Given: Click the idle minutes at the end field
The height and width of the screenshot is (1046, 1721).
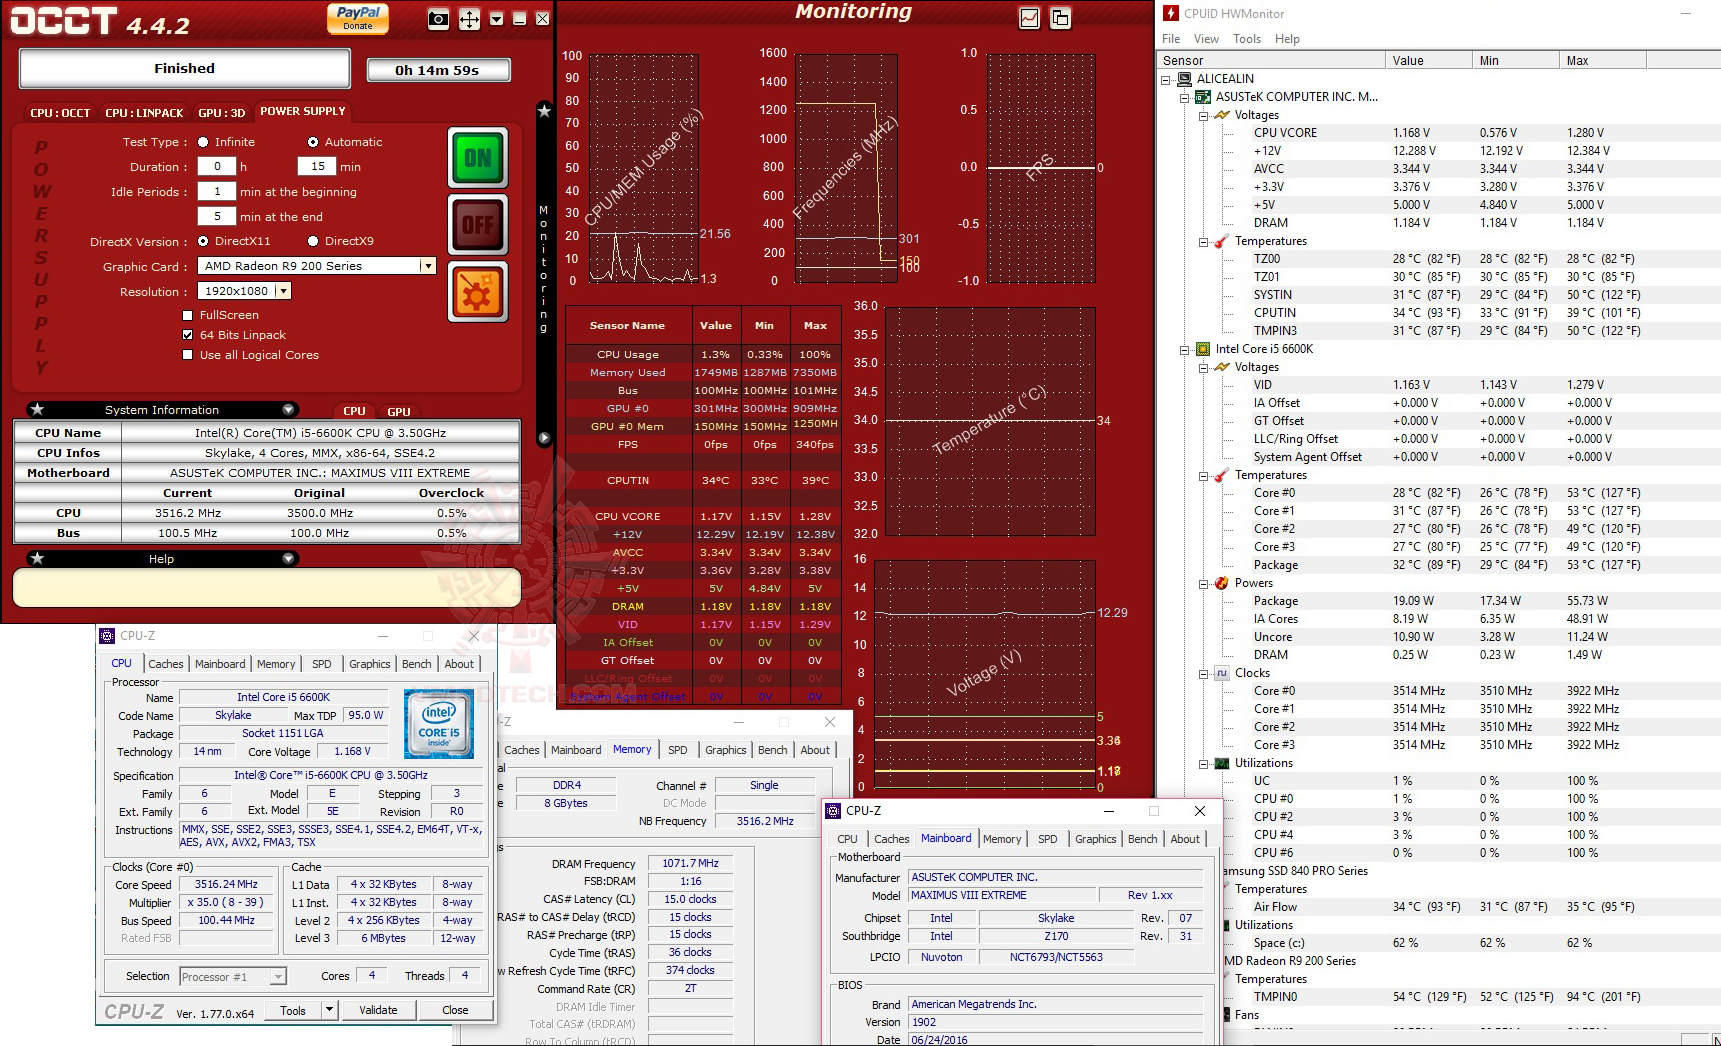Looking at the screenshot, I should [x=217, y=216].
